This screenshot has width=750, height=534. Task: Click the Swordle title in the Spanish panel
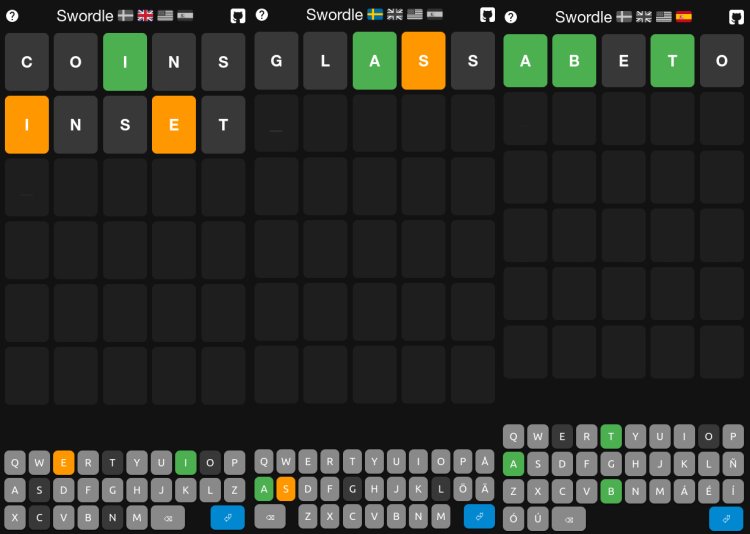(x=584, y=17)
